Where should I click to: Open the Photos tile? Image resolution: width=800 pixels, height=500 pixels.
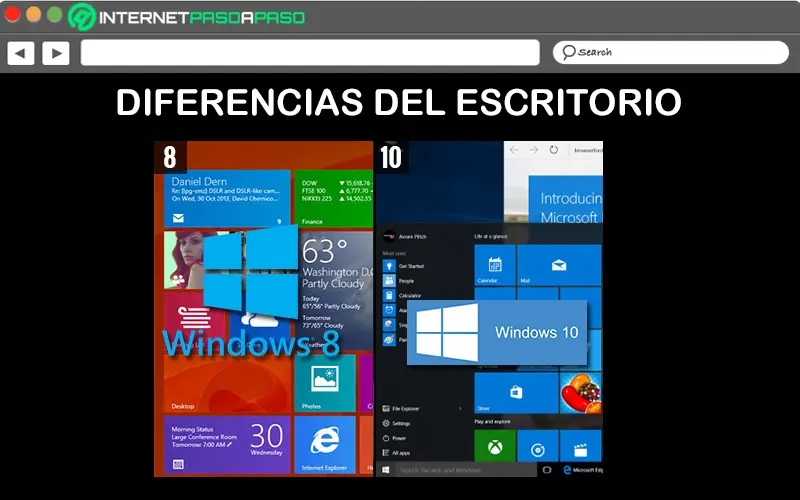(x=324, y=383)
